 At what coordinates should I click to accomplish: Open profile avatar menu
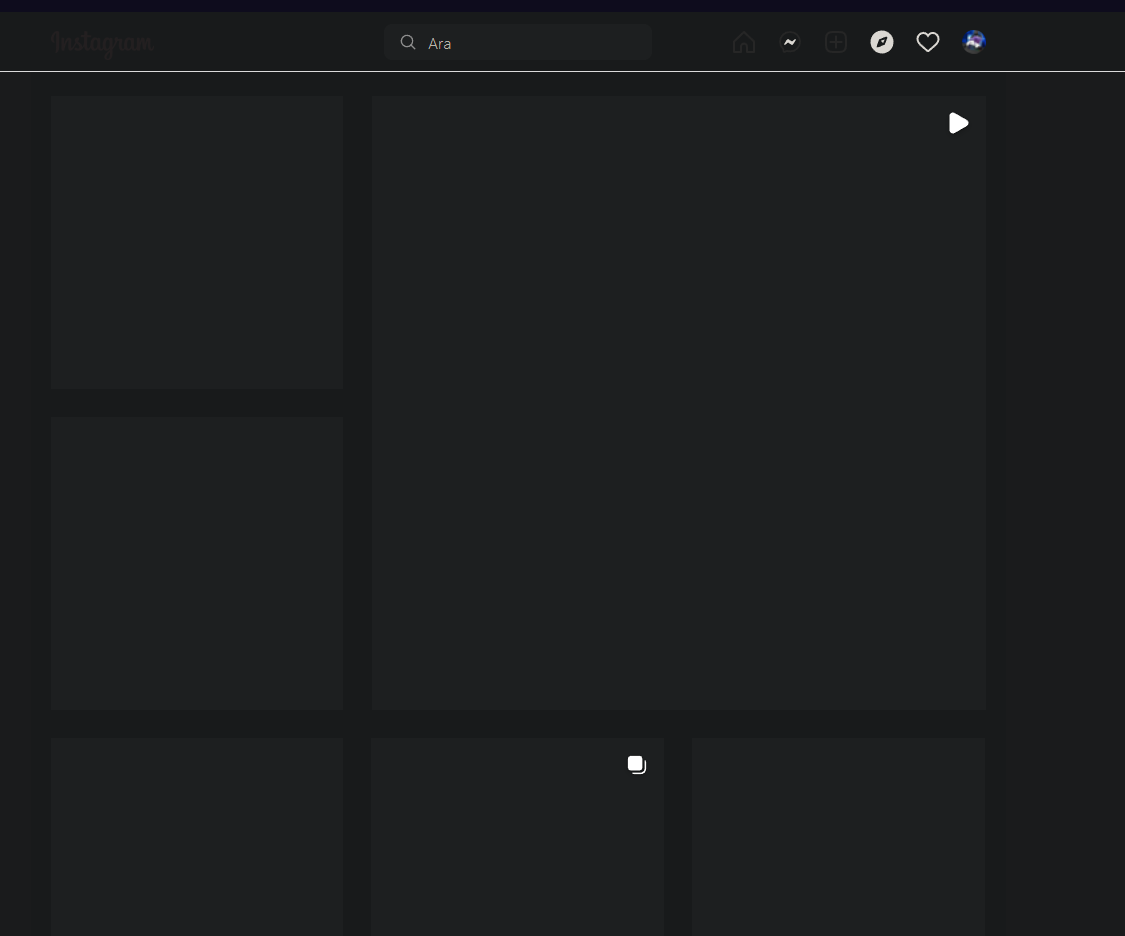point(974,42)
